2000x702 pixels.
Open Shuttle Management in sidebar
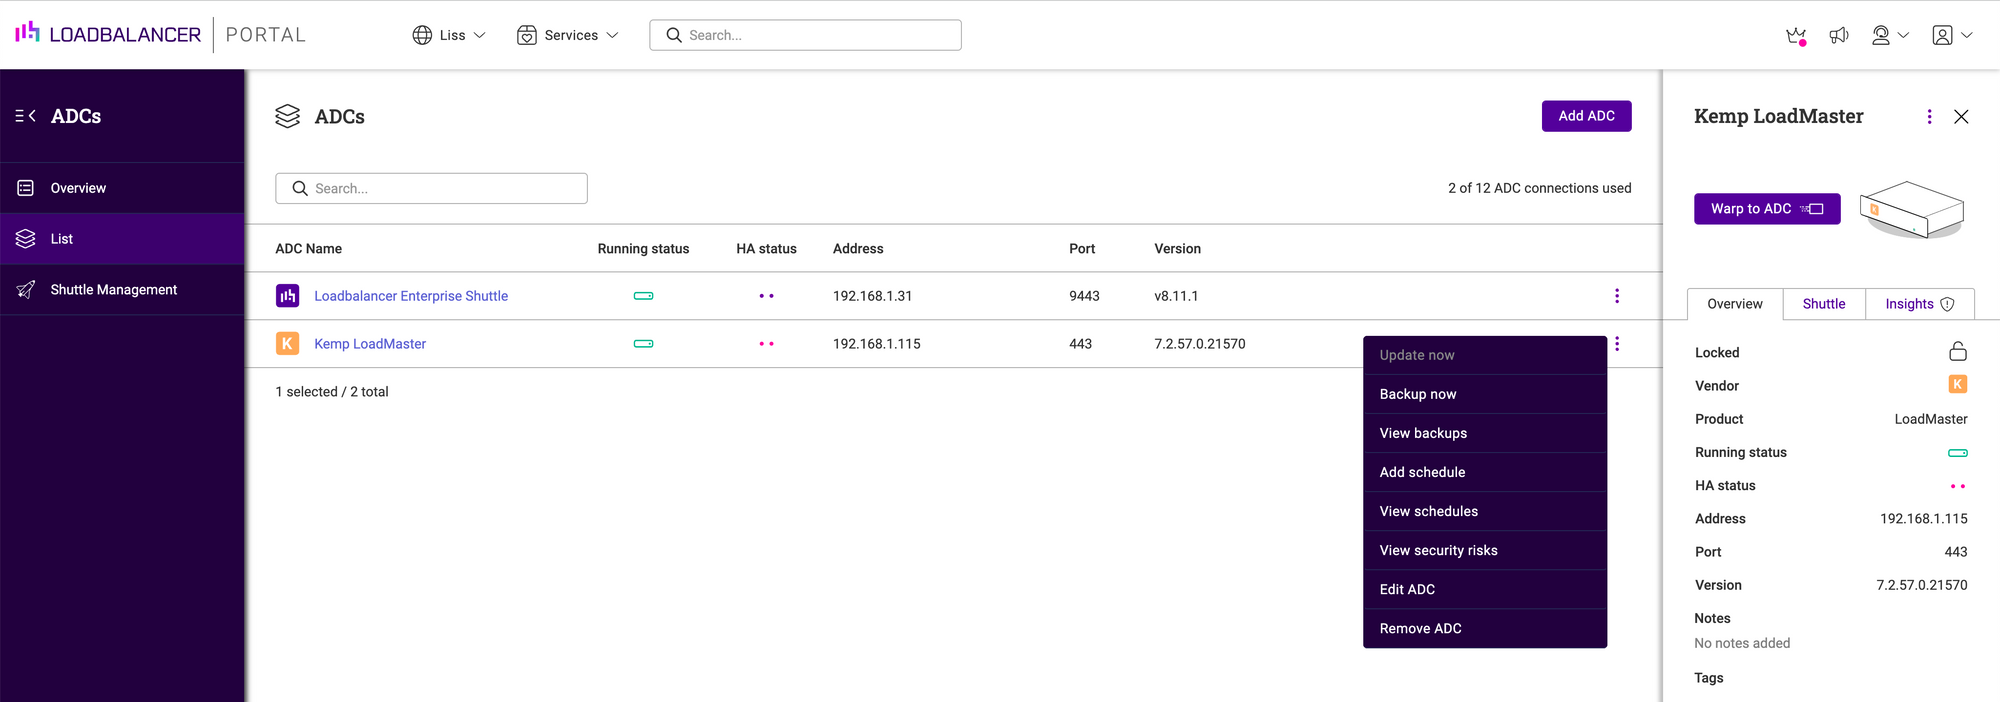[122, 290]
